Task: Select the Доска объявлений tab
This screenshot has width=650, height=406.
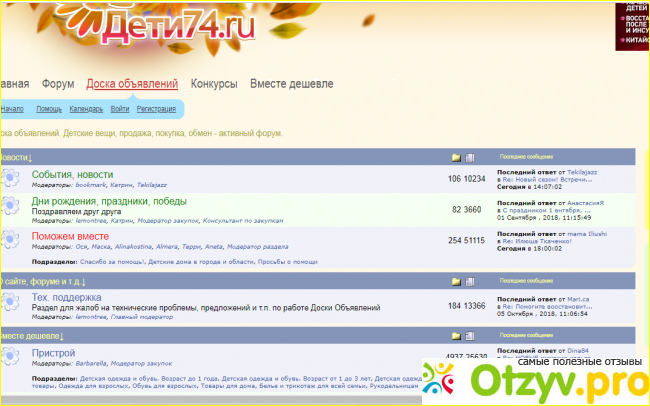Action: coord(132,84)
